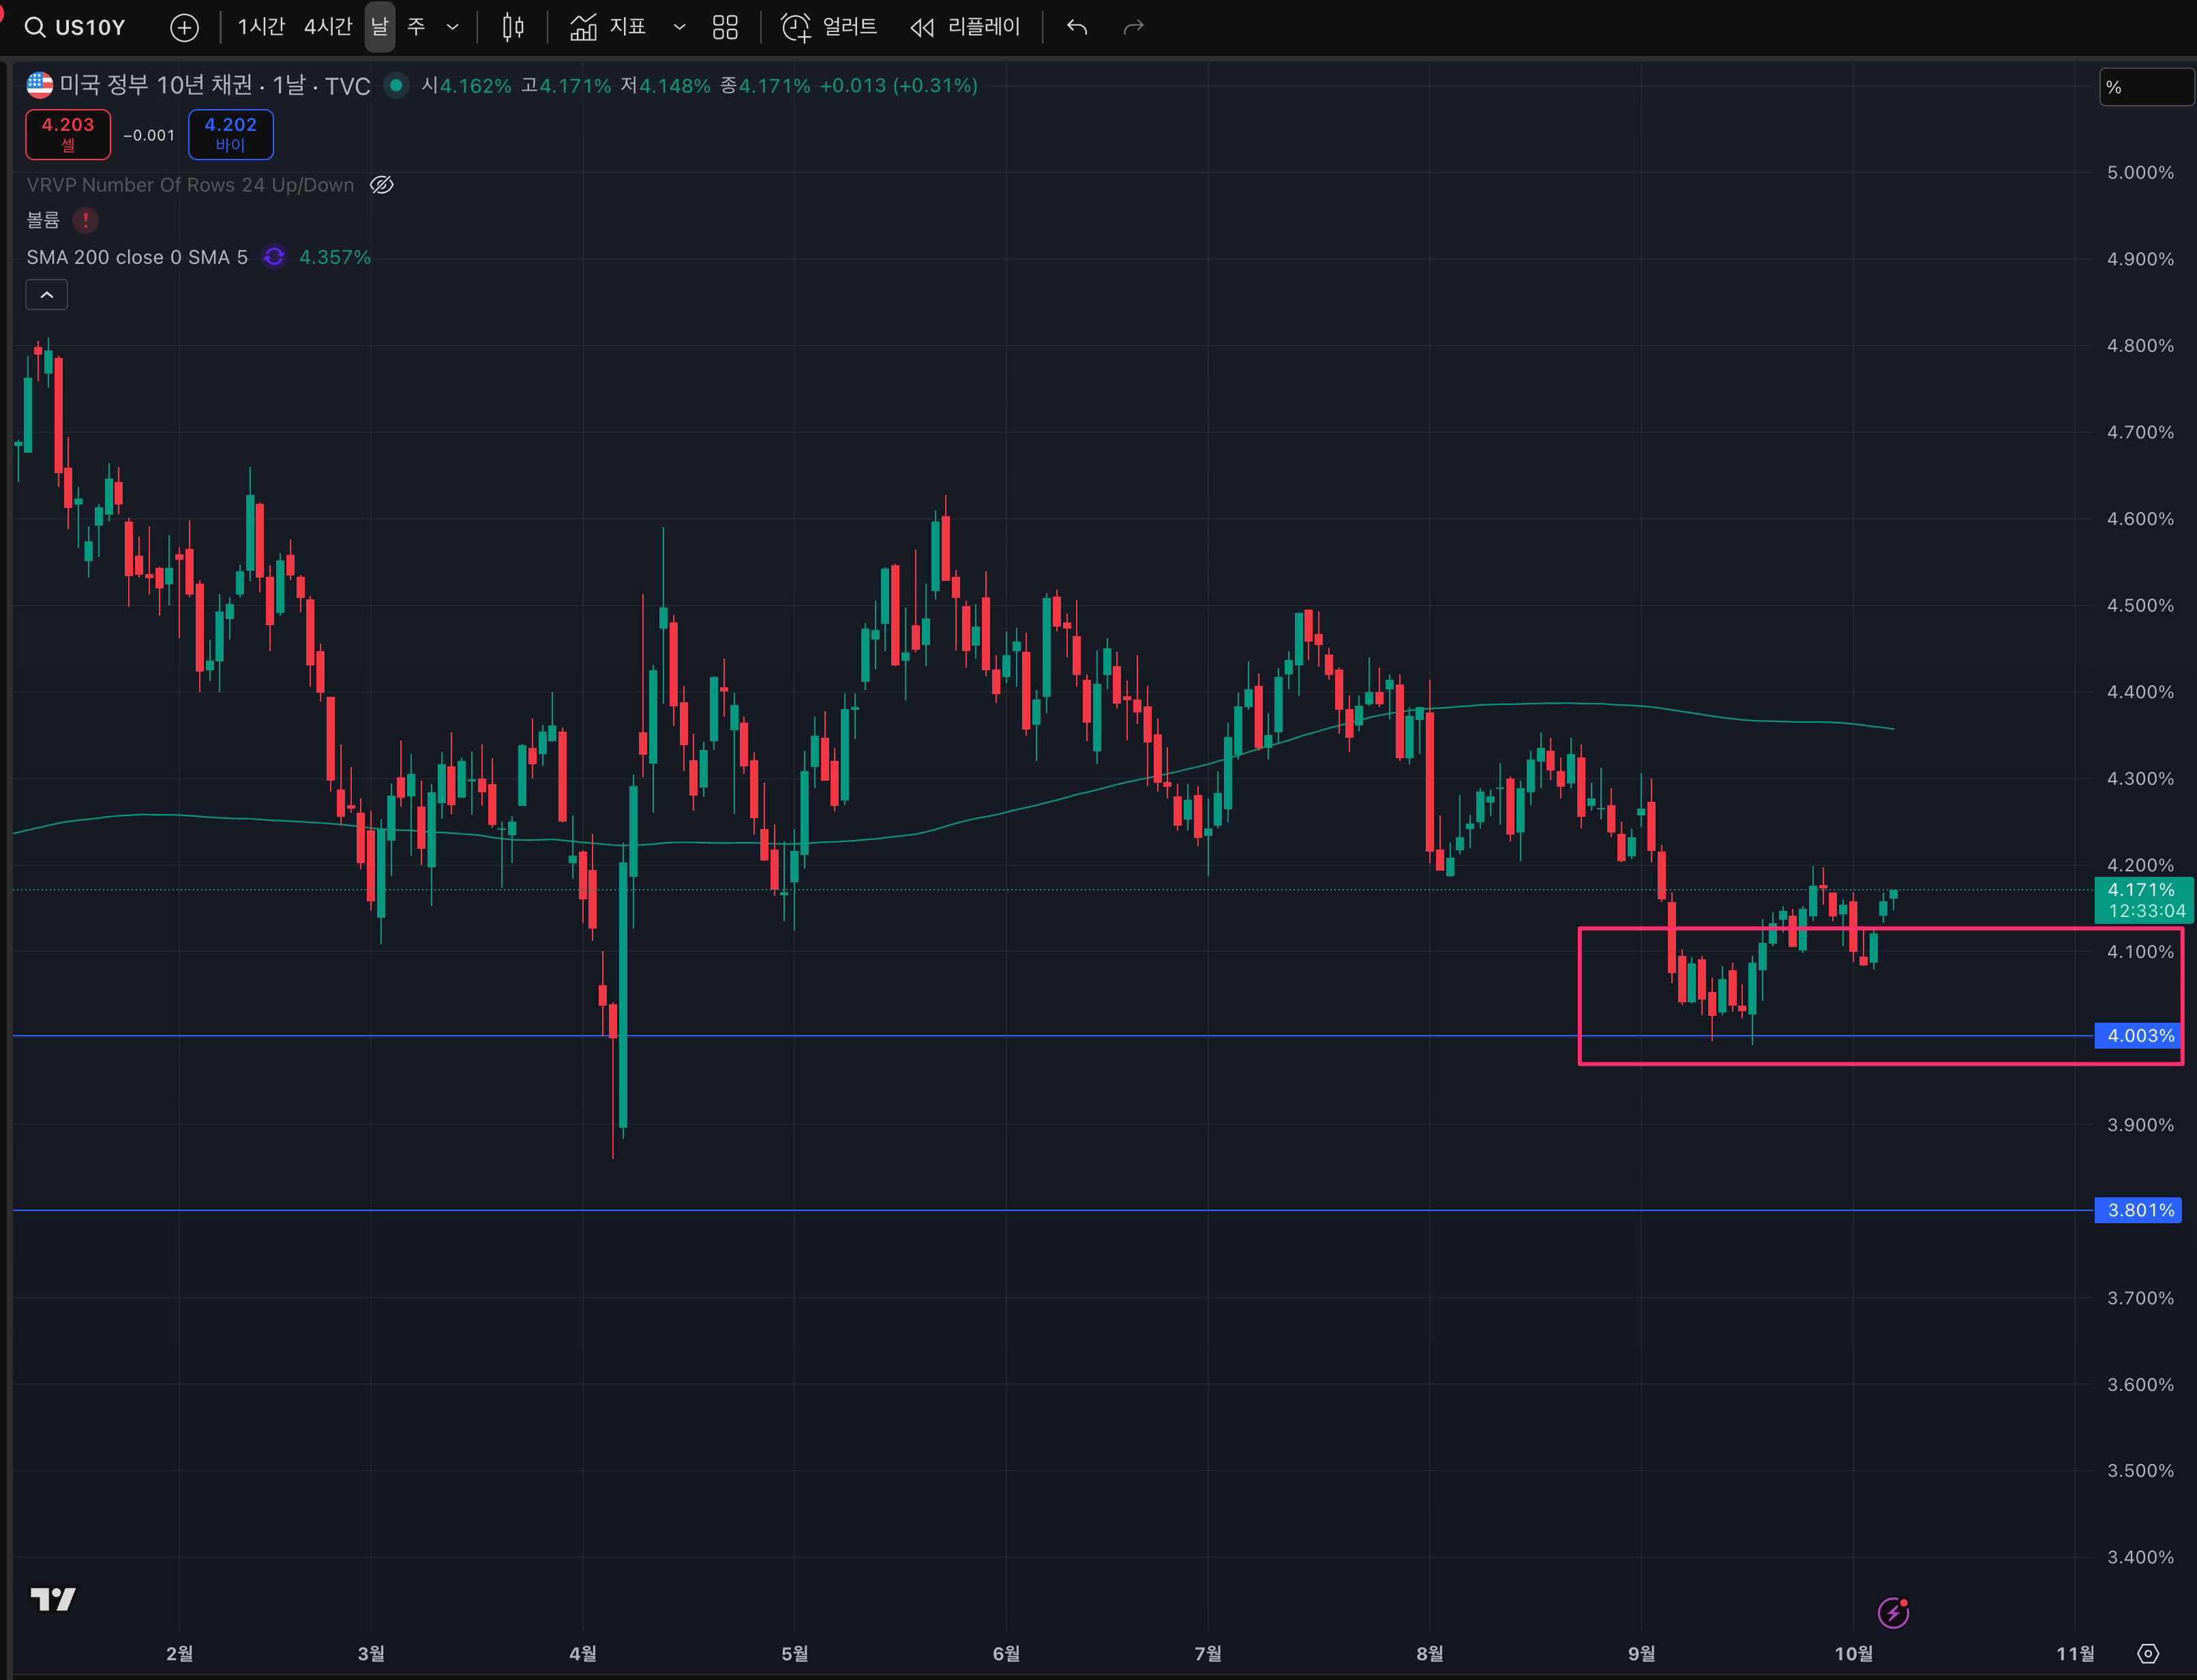Viewport: 2197px width, 1680px height.
Task: Start 리플레이 bar replay
Action: pos(965,27)
